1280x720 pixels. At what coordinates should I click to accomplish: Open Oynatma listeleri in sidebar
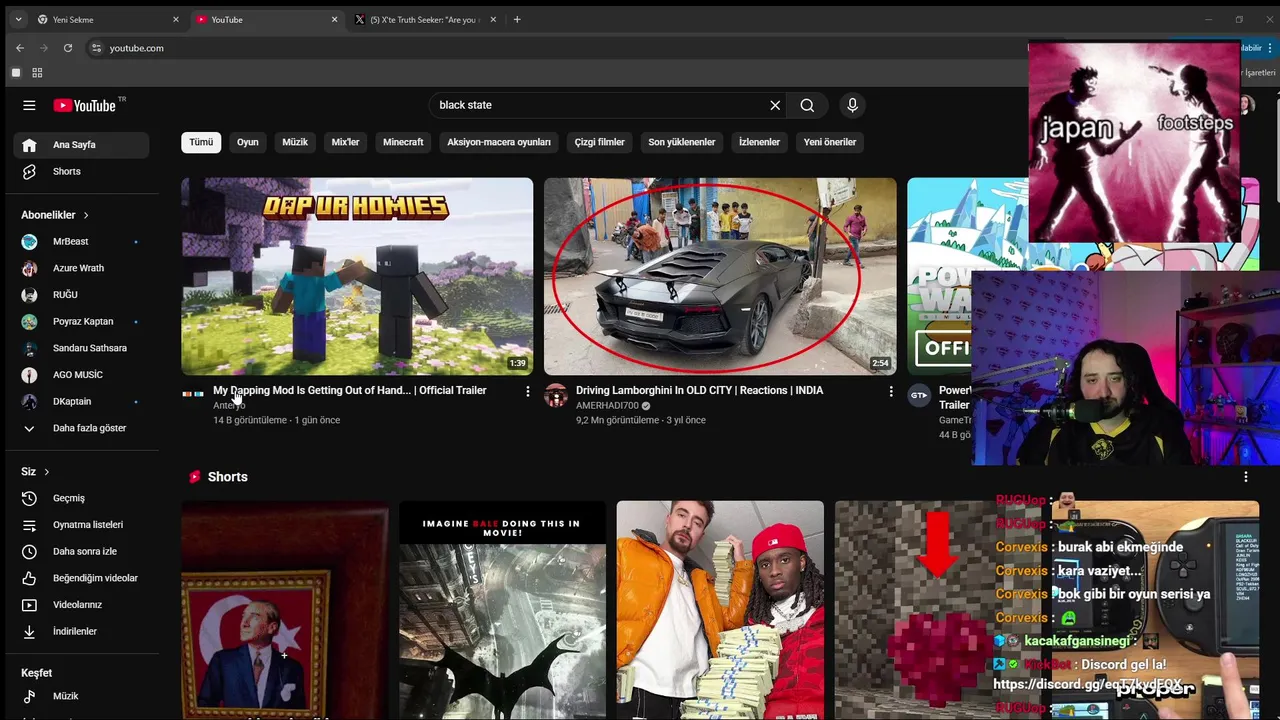pos(81,525)
